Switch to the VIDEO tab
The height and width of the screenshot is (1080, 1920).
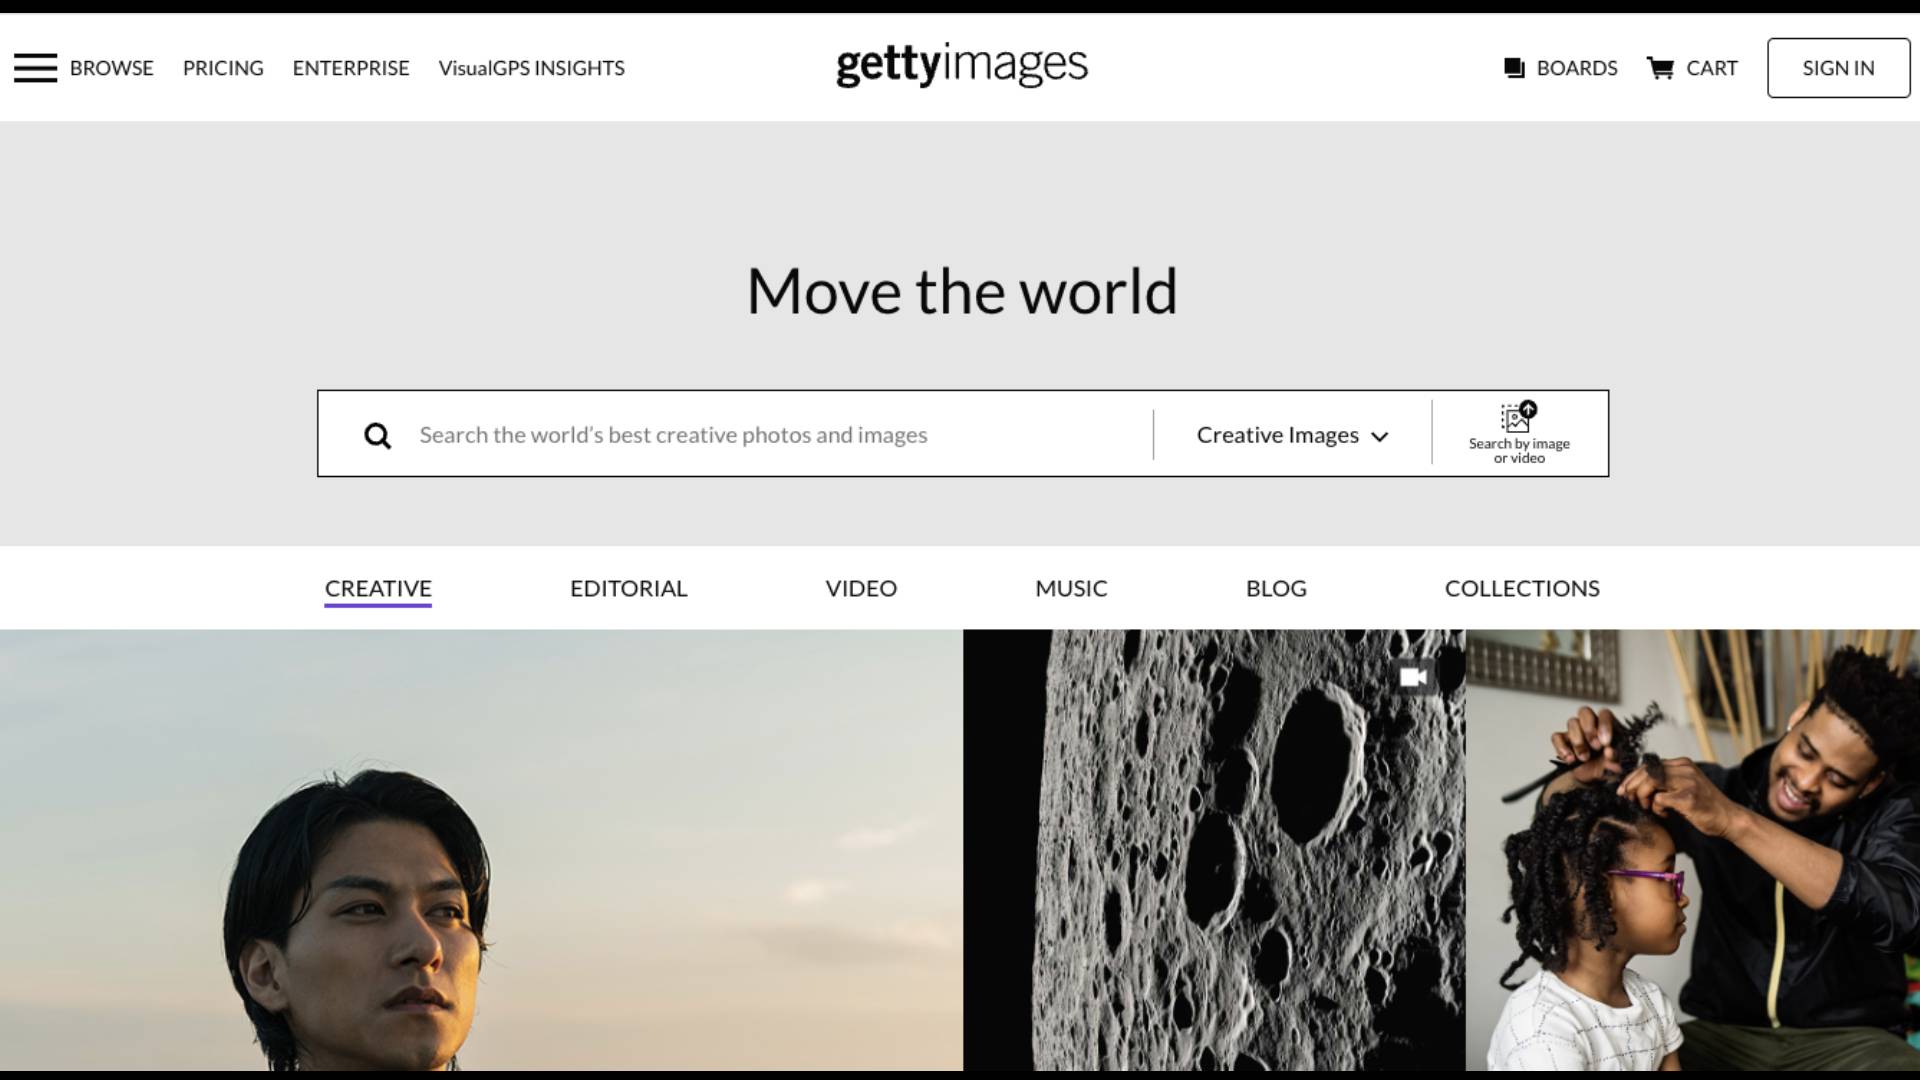point(861,588)
